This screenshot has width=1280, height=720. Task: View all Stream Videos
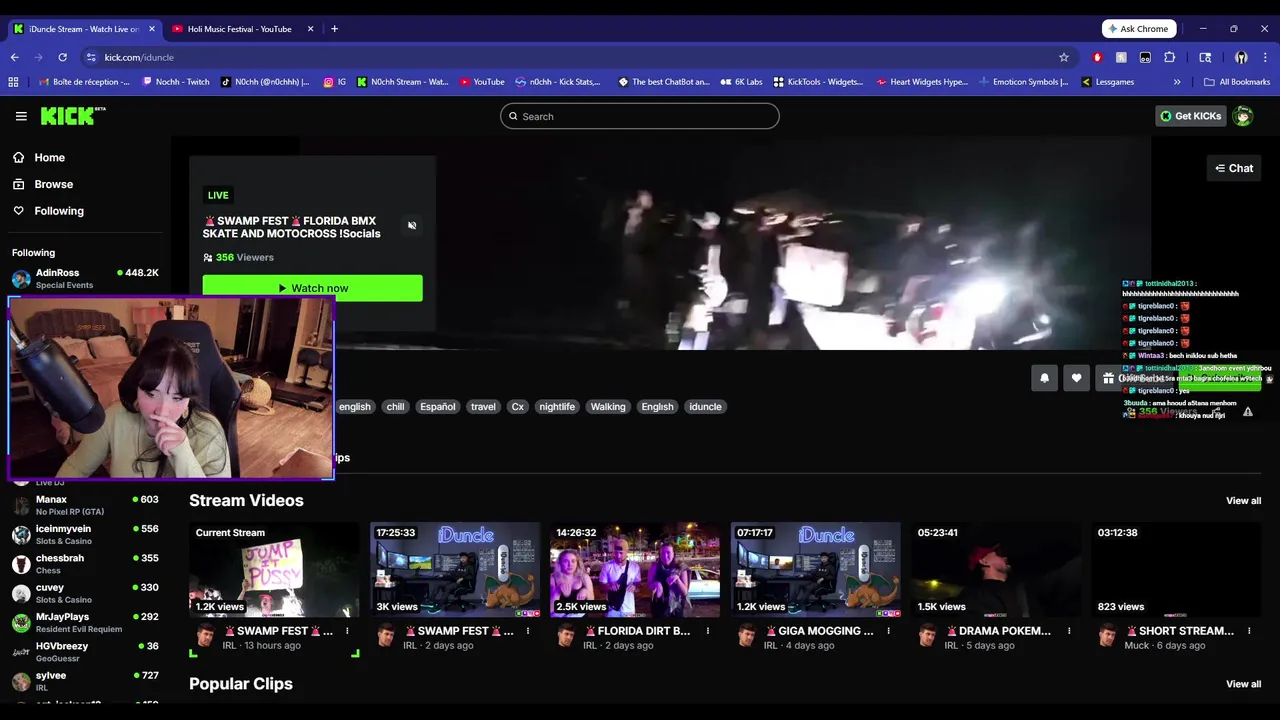tap(1243, 501)
